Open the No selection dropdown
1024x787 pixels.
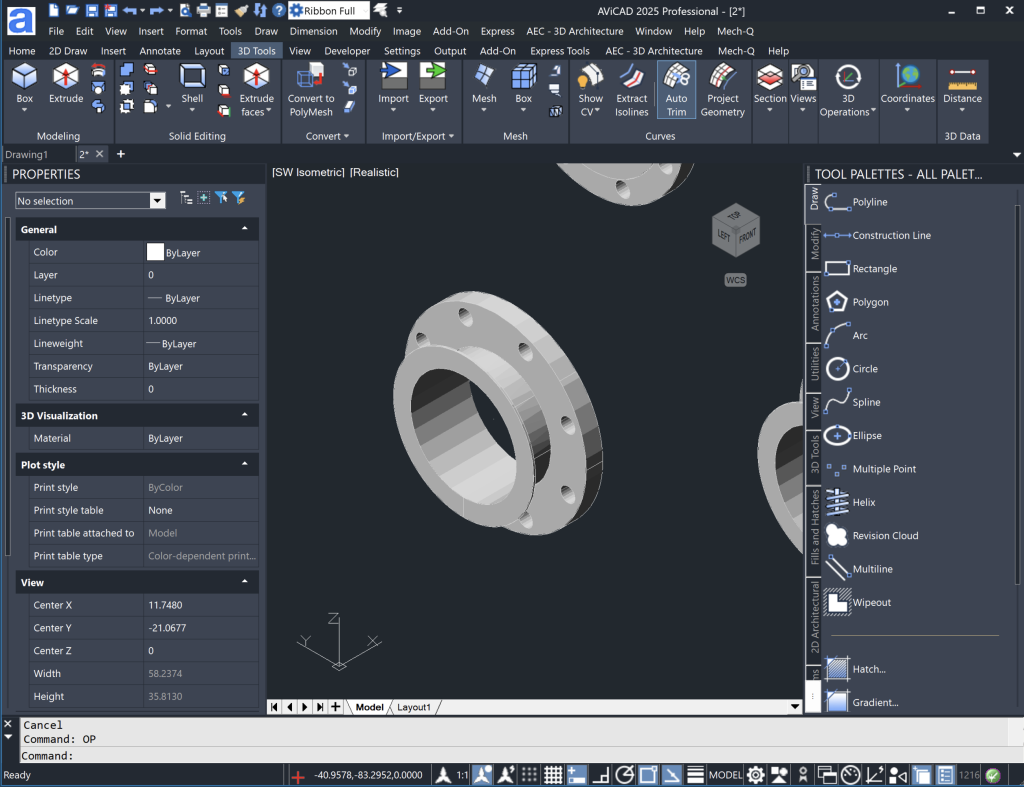(x=157, y=201)
